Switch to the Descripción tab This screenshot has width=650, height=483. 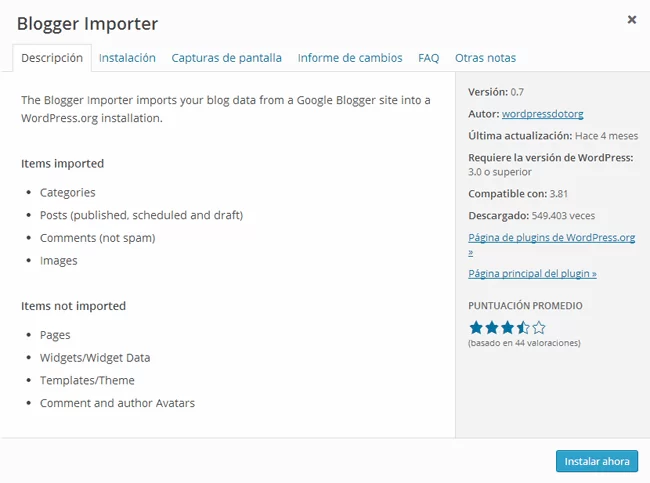(52, 58)
